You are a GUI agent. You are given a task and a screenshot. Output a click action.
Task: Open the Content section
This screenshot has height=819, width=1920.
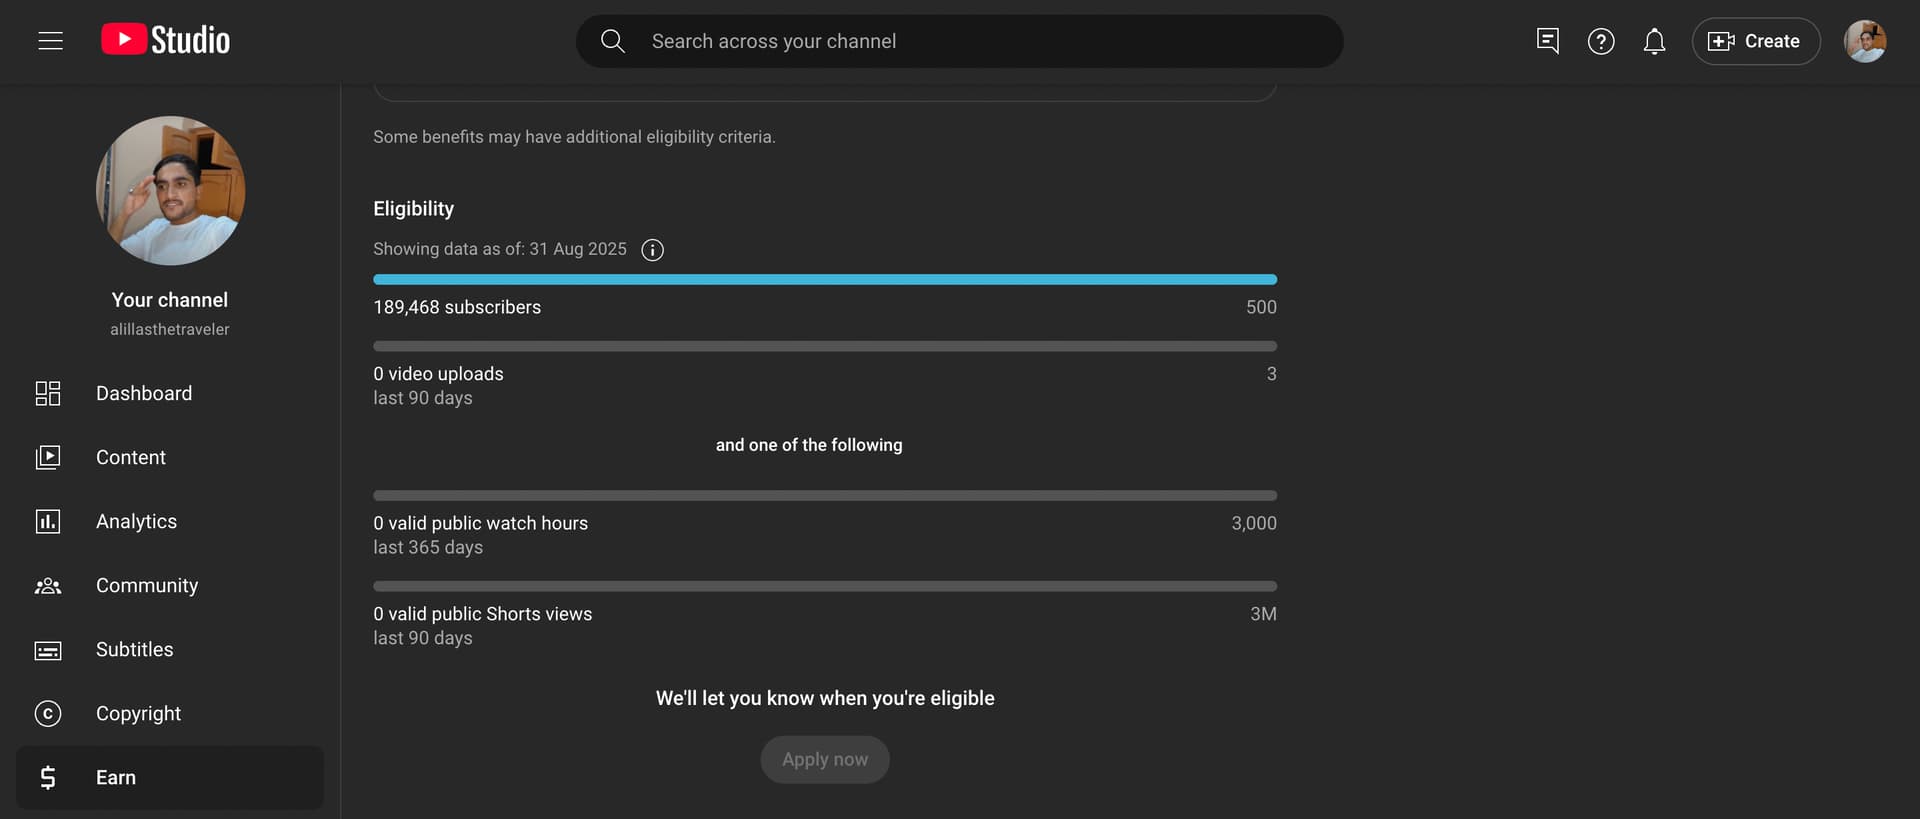[131, 457]
